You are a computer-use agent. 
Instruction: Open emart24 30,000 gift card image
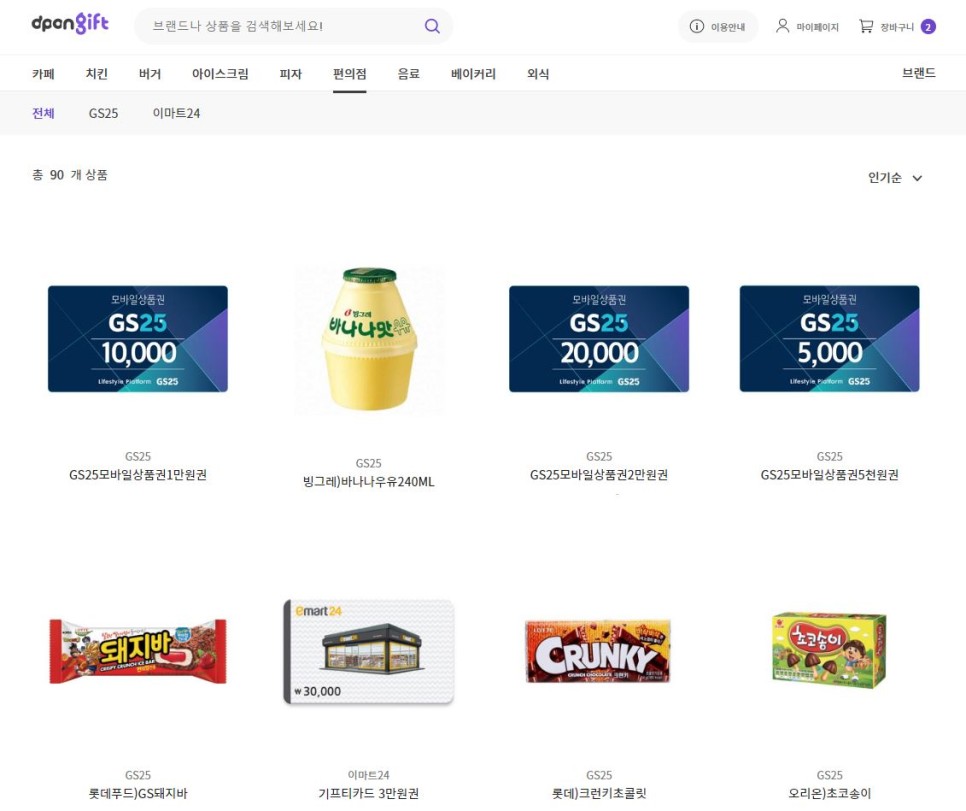[368, 651]
